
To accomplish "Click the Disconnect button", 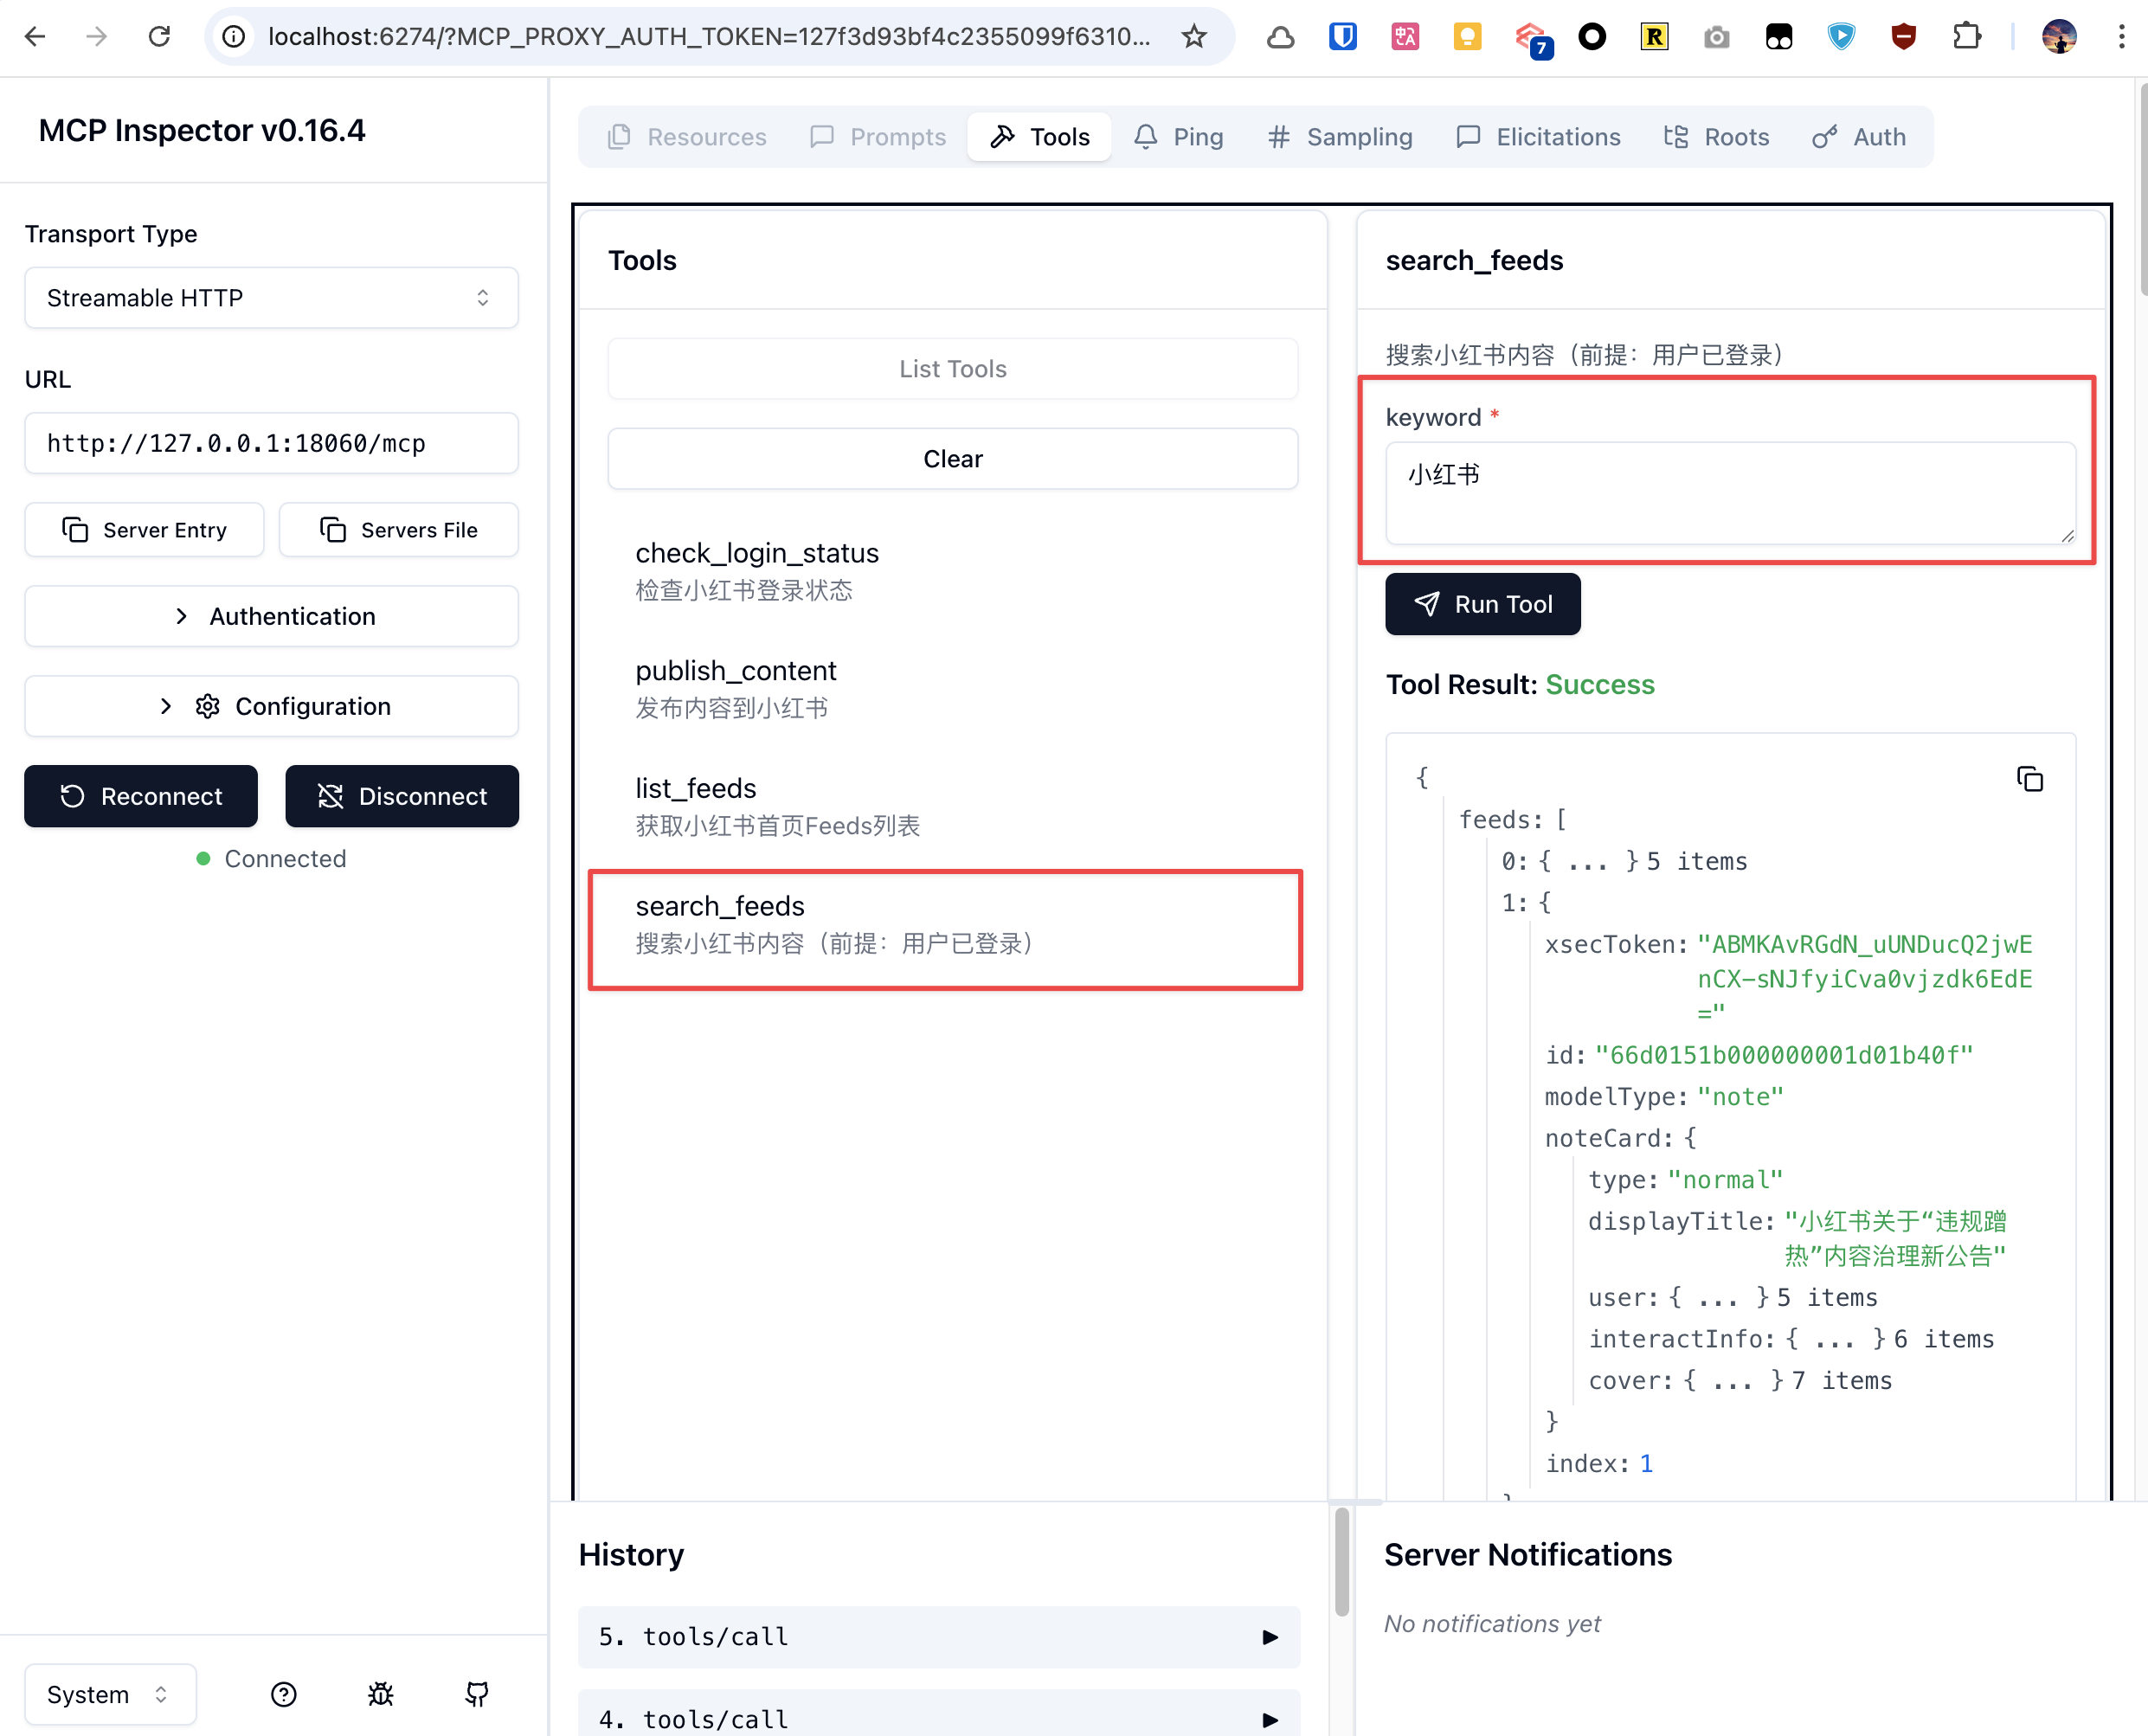I will (402, 796).
